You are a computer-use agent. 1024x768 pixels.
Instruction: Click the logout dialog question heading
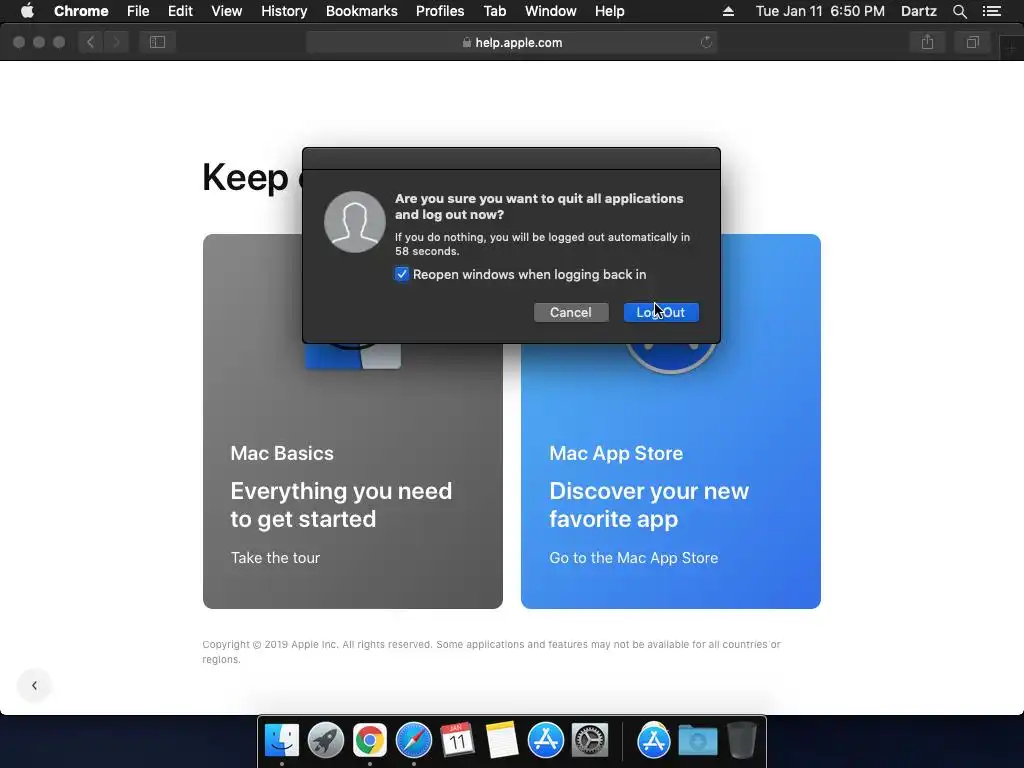point(539,206)
